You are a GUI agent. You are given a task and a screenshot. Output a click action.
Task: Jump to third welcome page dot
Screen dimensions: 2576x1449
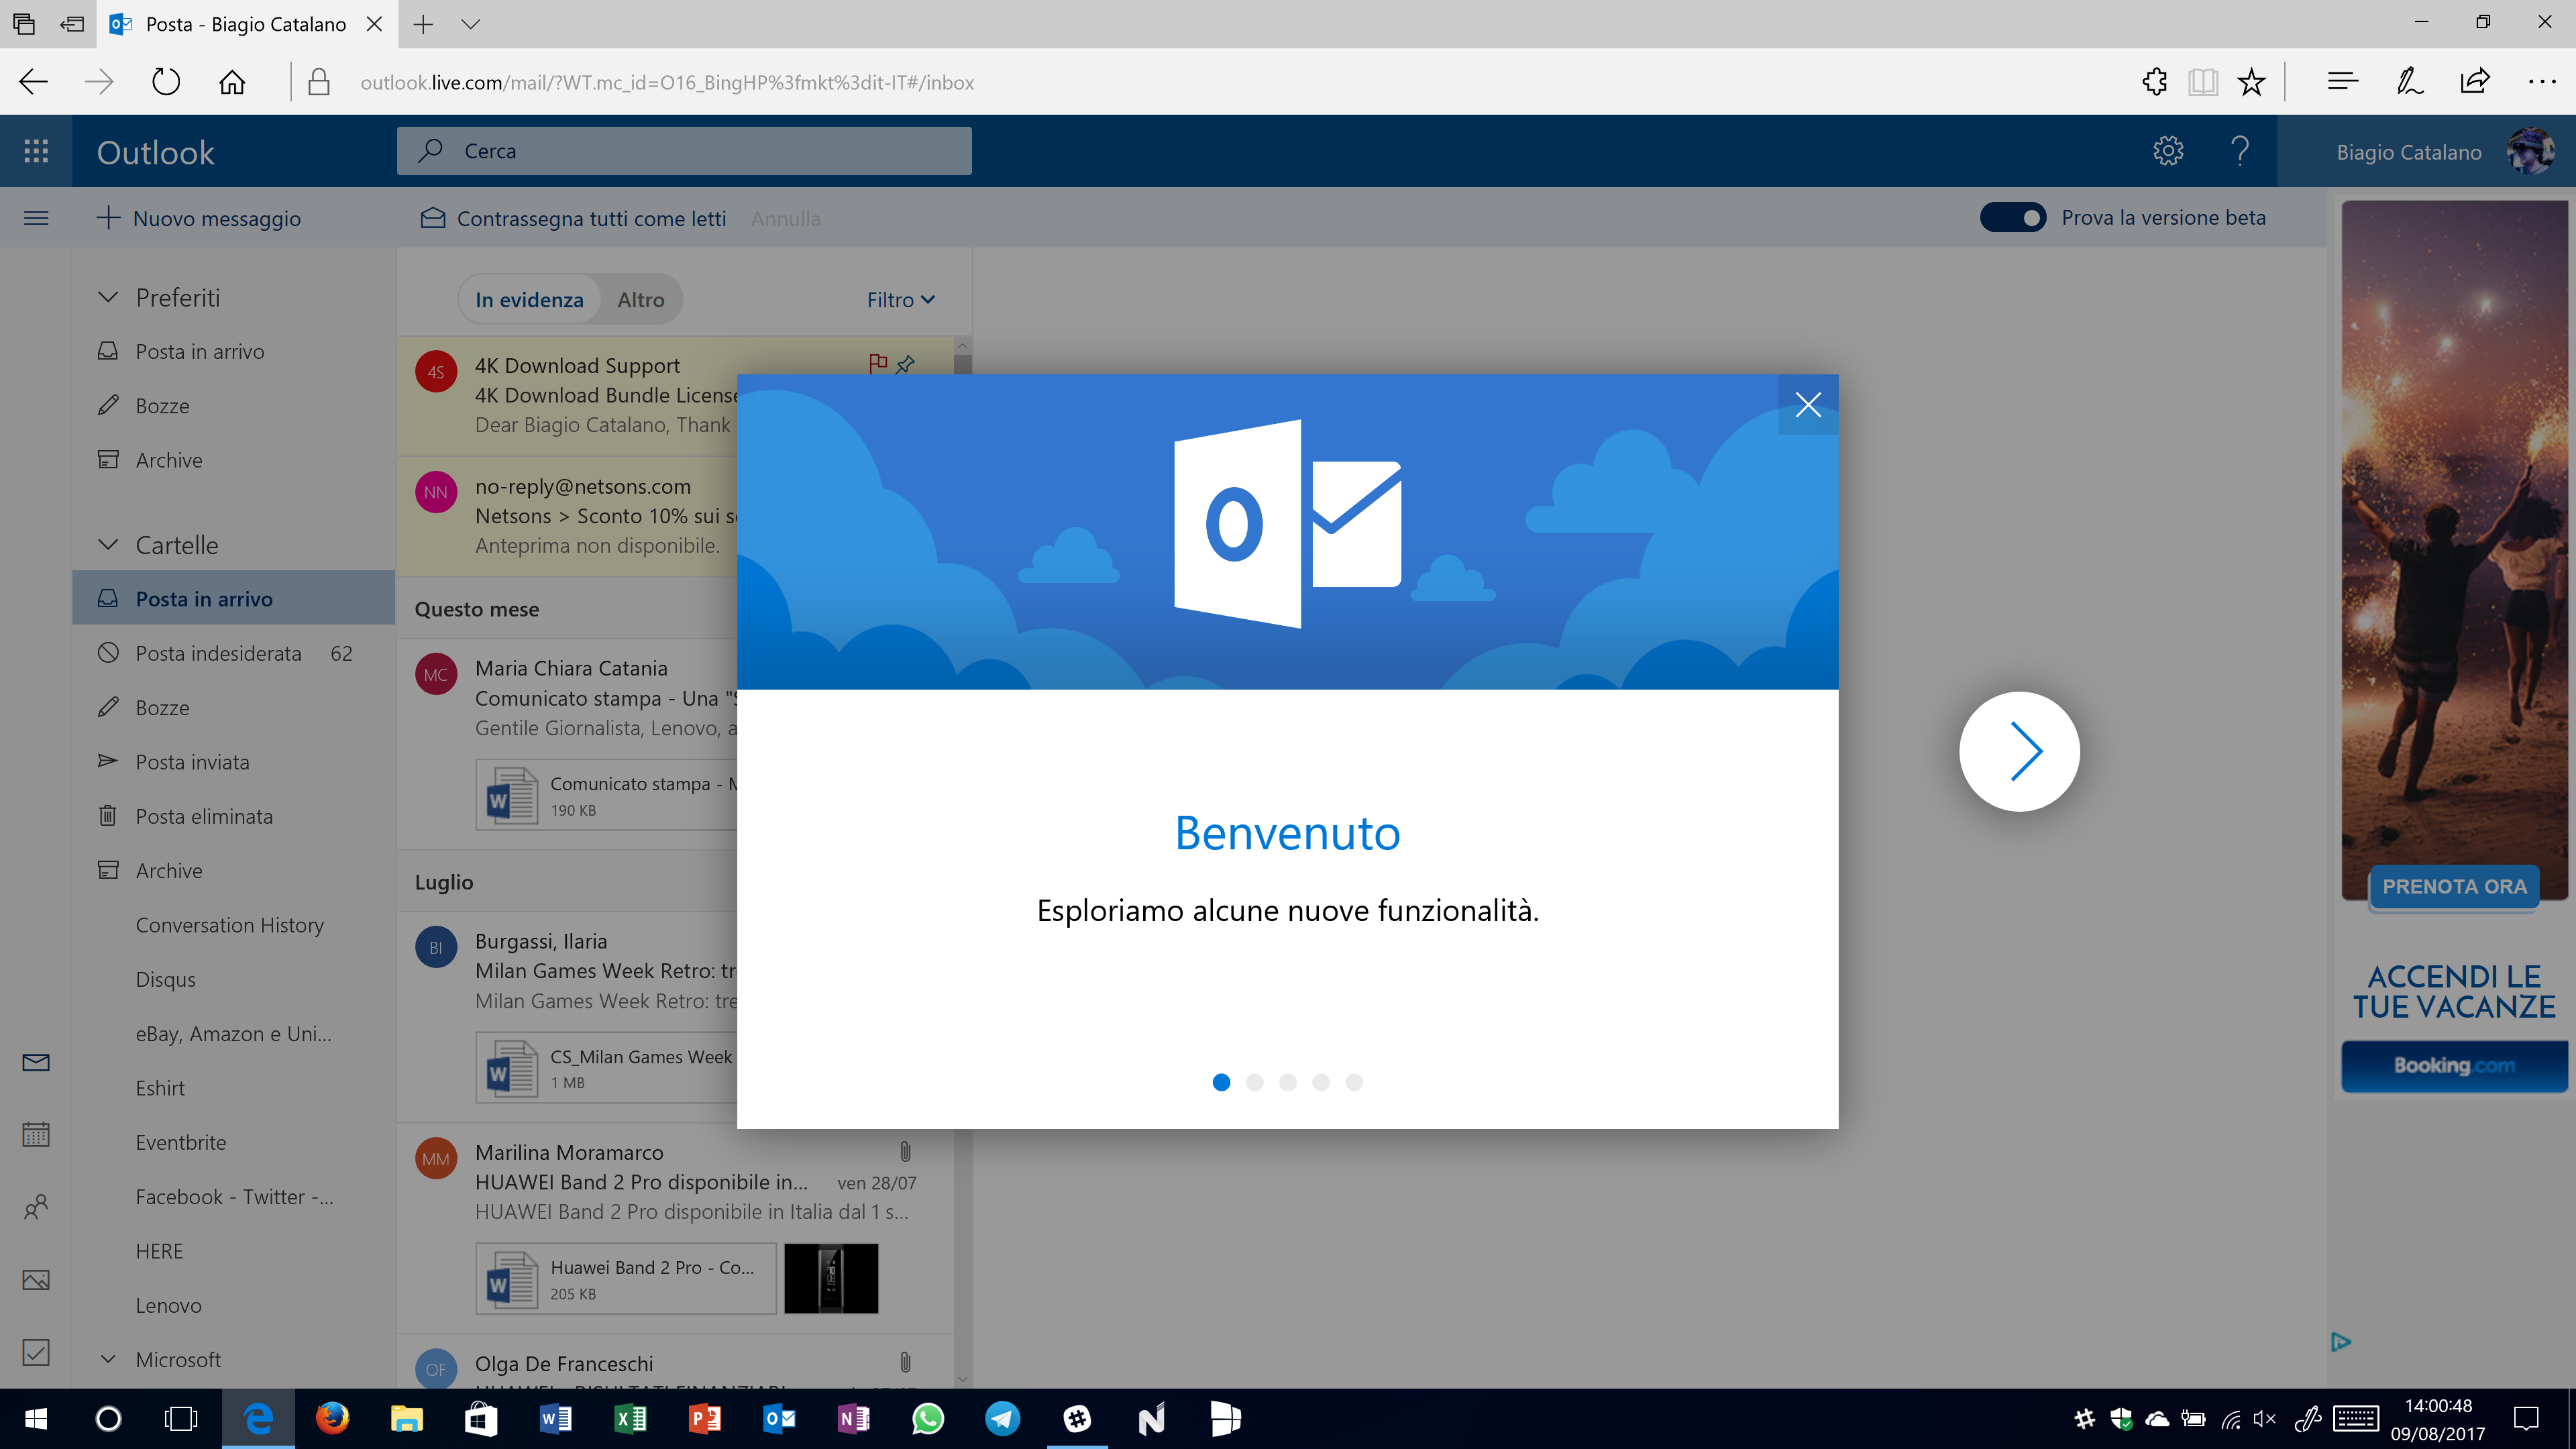1288,1082
